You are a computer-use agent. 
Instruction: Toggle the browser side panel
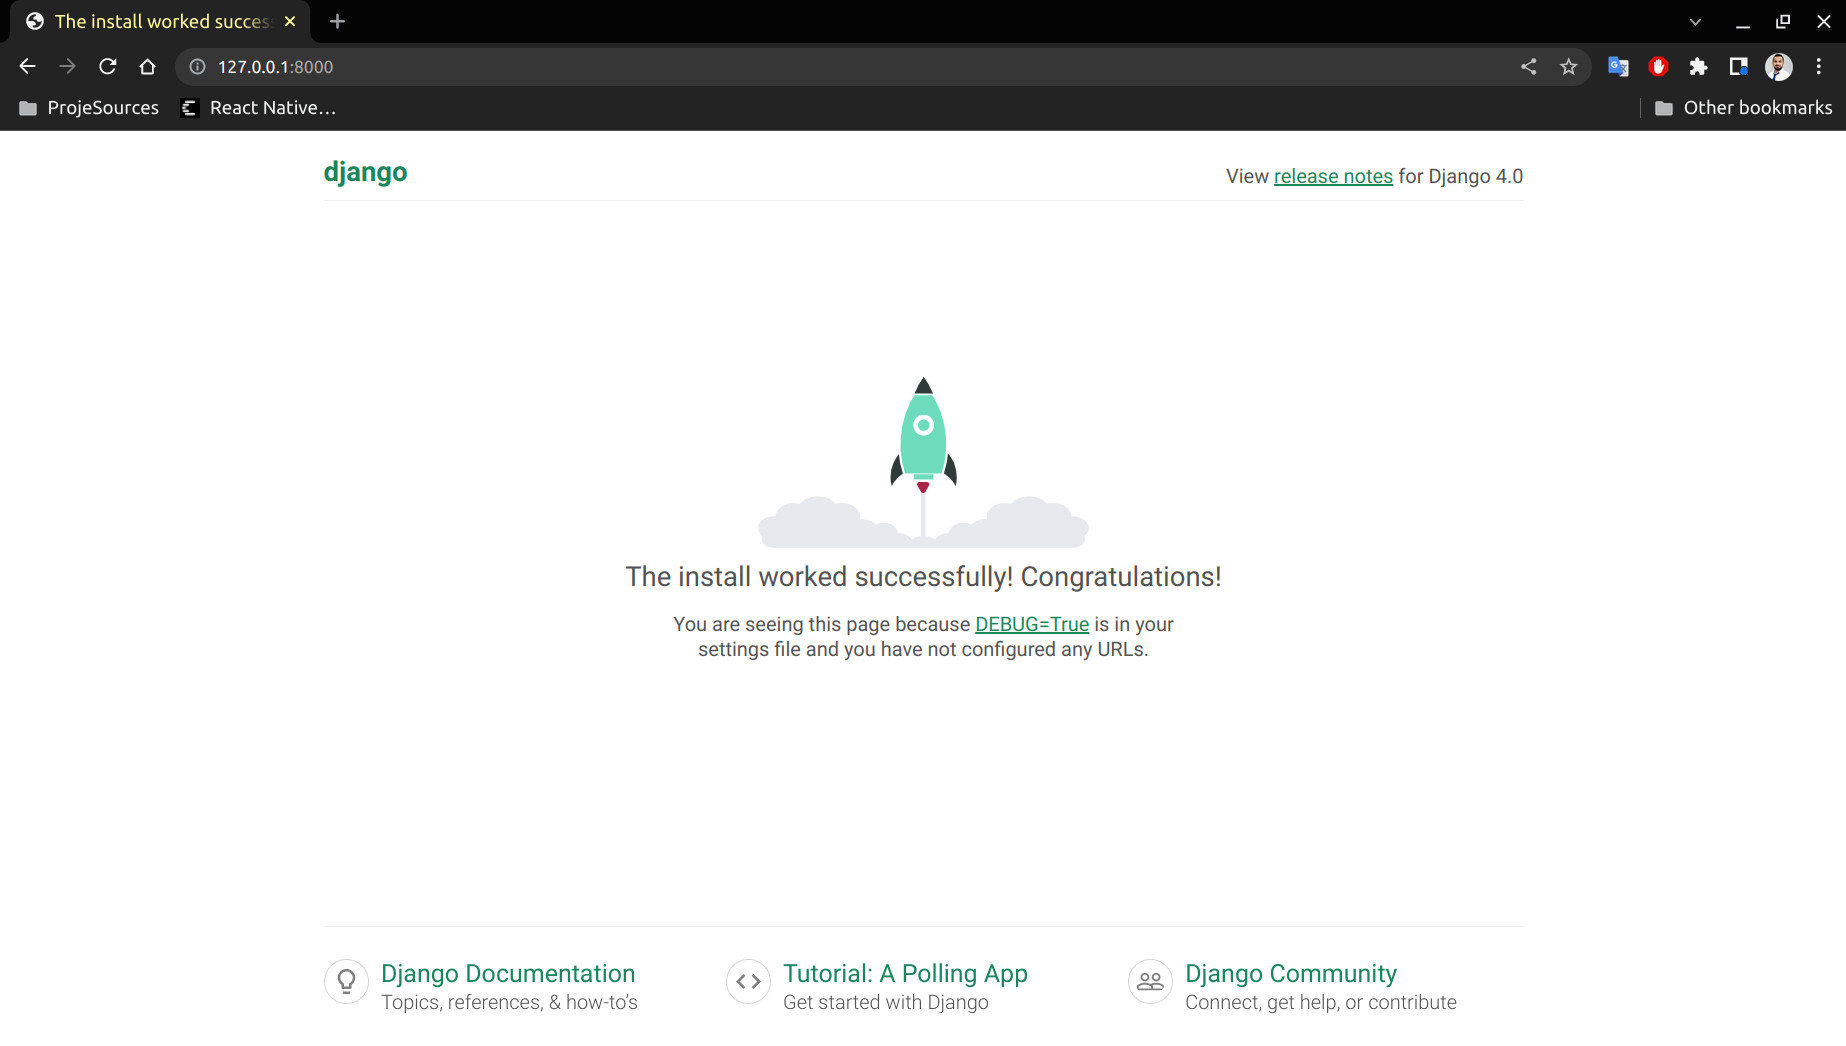pos(1738,67)
